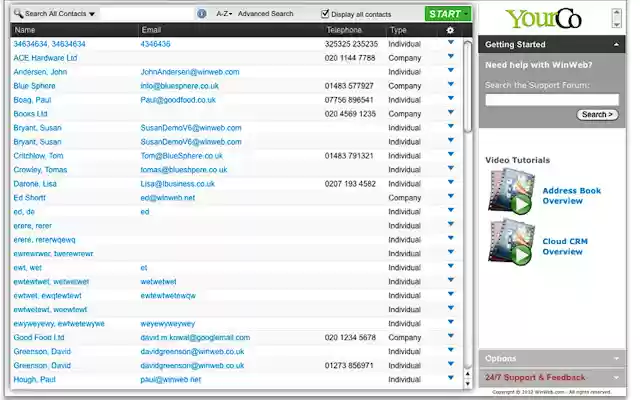The width and height of the screenshot is (640, 400).
Task: Open row arrow for Ed Shortt
Action: (x=451, y=196)
